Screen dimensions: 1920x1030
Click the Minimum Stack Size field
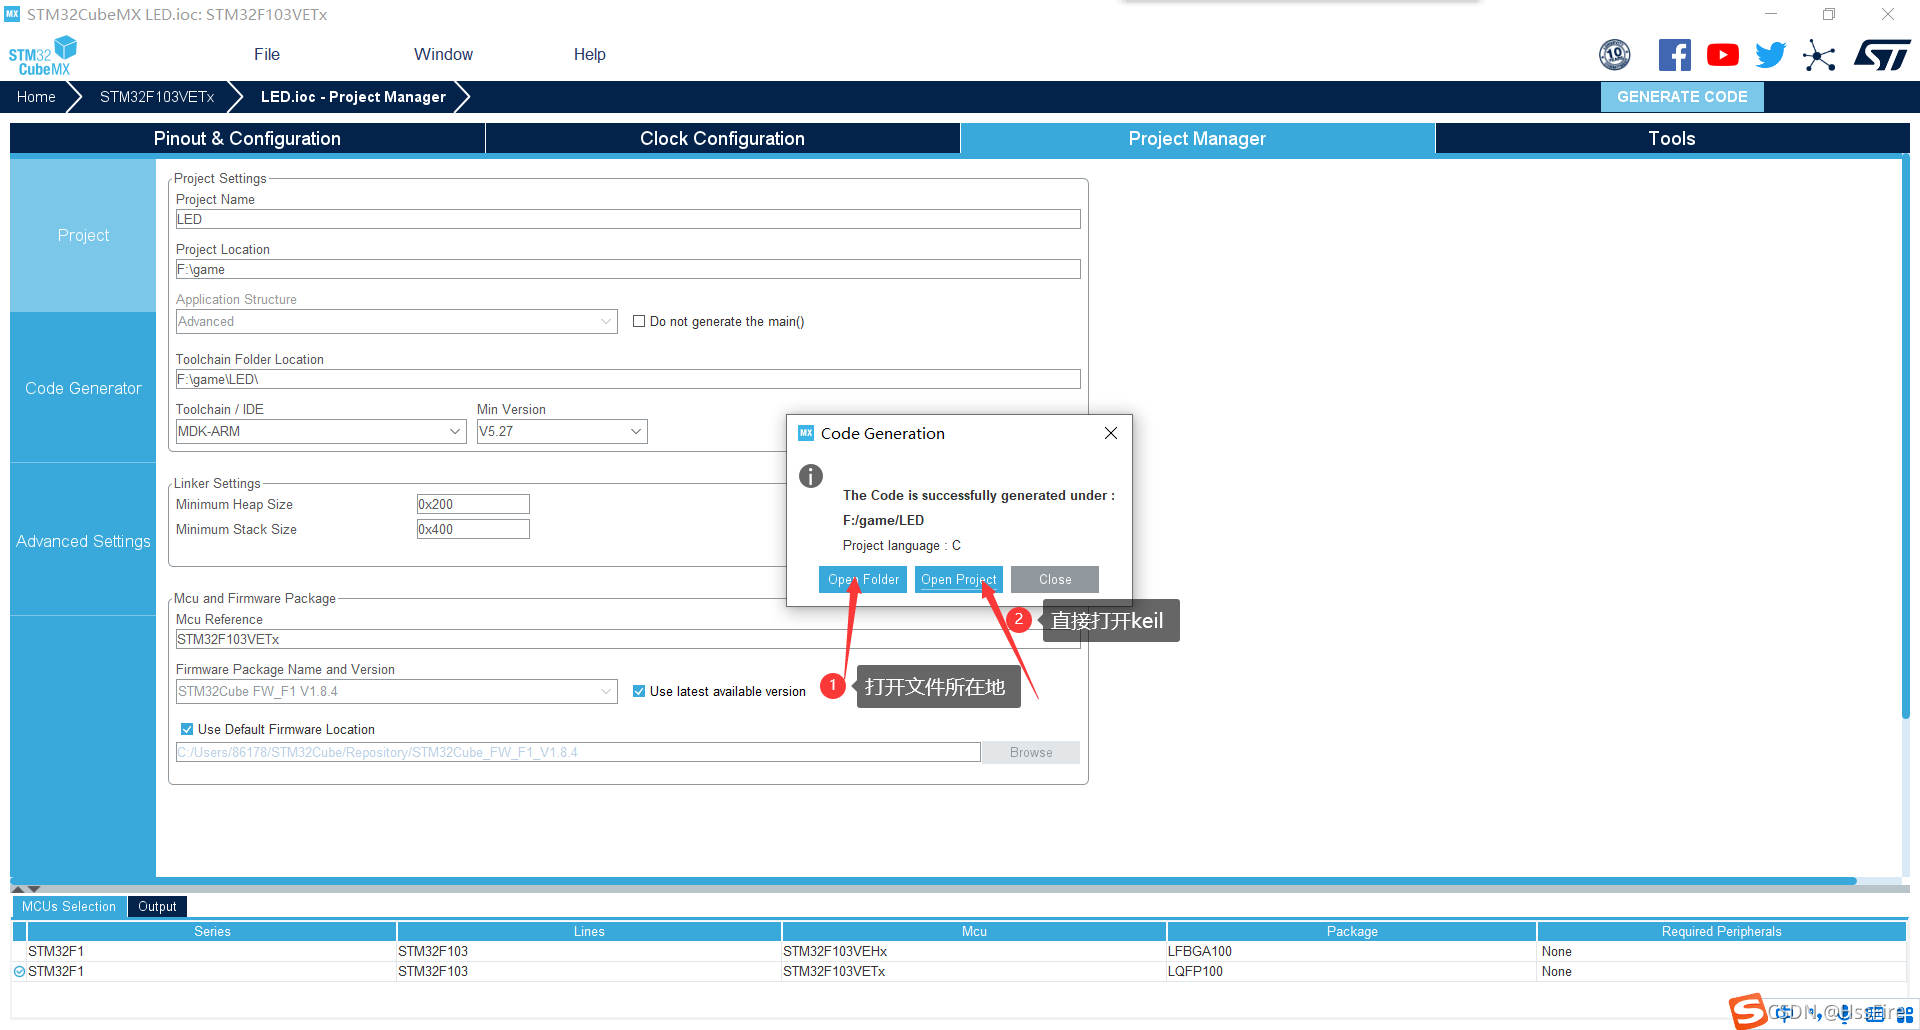point(473,529)
